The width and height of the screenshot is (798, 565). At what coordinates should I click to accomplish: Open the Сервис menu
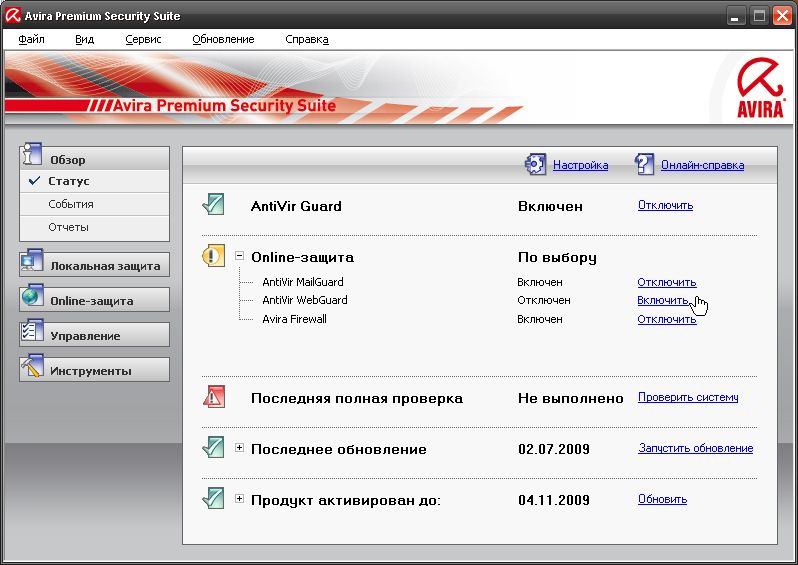coord(143,40)
